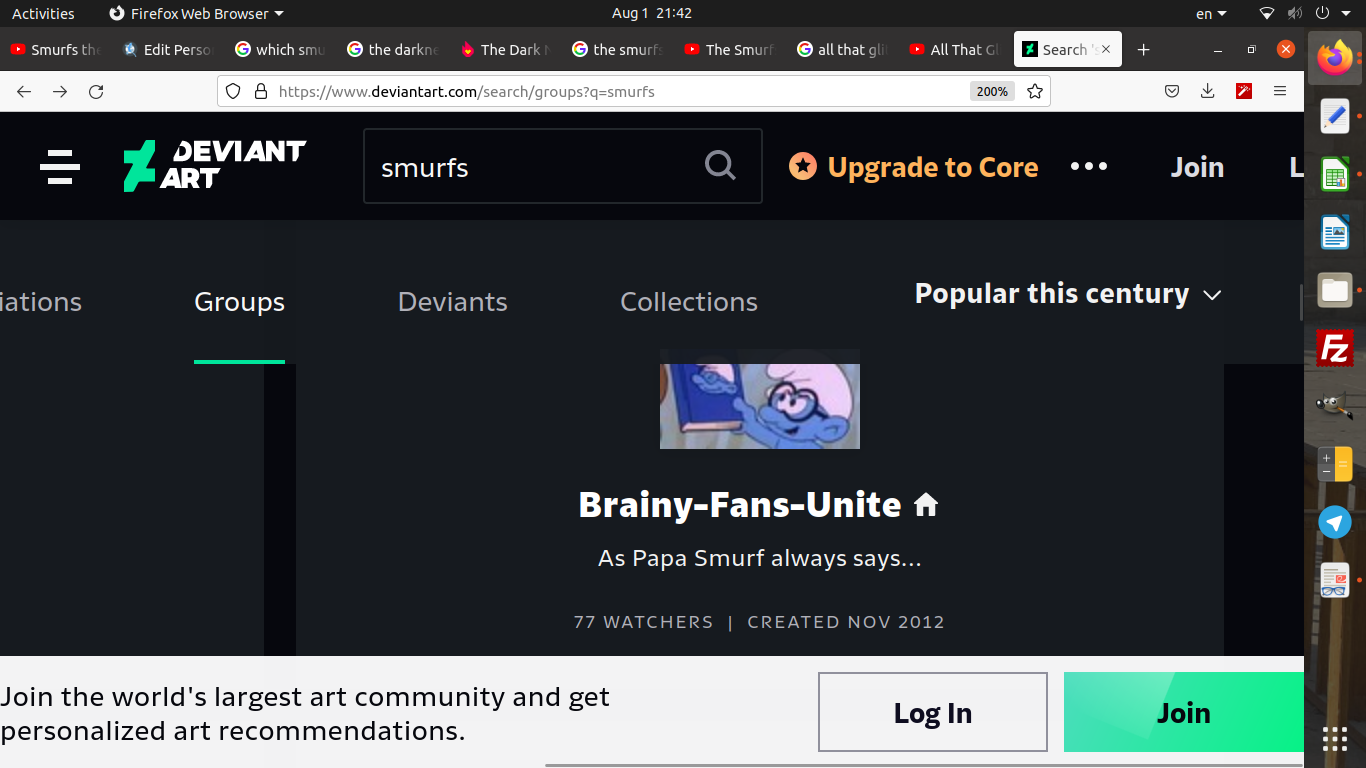This screenshot has height=768, width=1366.
Task: Click the Core star icon
Action: point(803,166)
